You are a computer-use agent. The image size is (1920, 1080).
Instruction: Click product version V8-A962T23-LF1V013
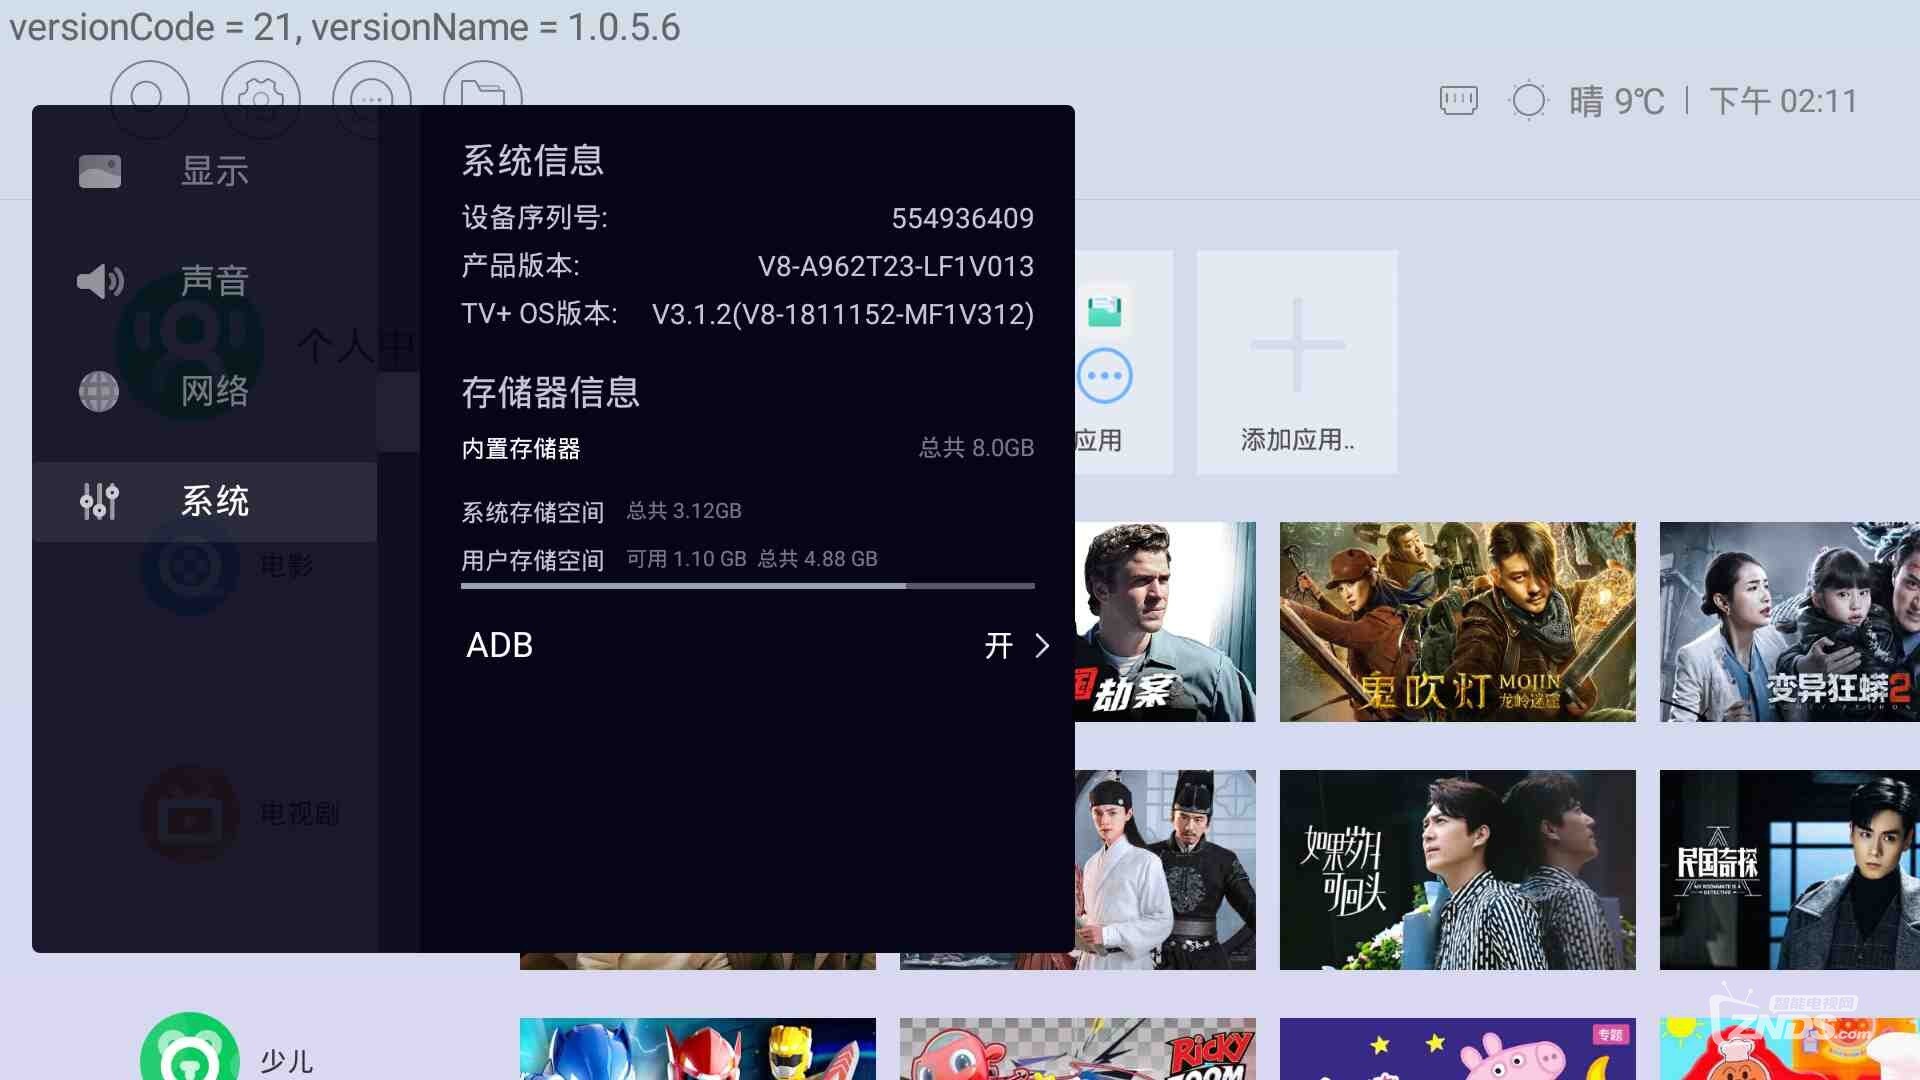click(896, 266)
